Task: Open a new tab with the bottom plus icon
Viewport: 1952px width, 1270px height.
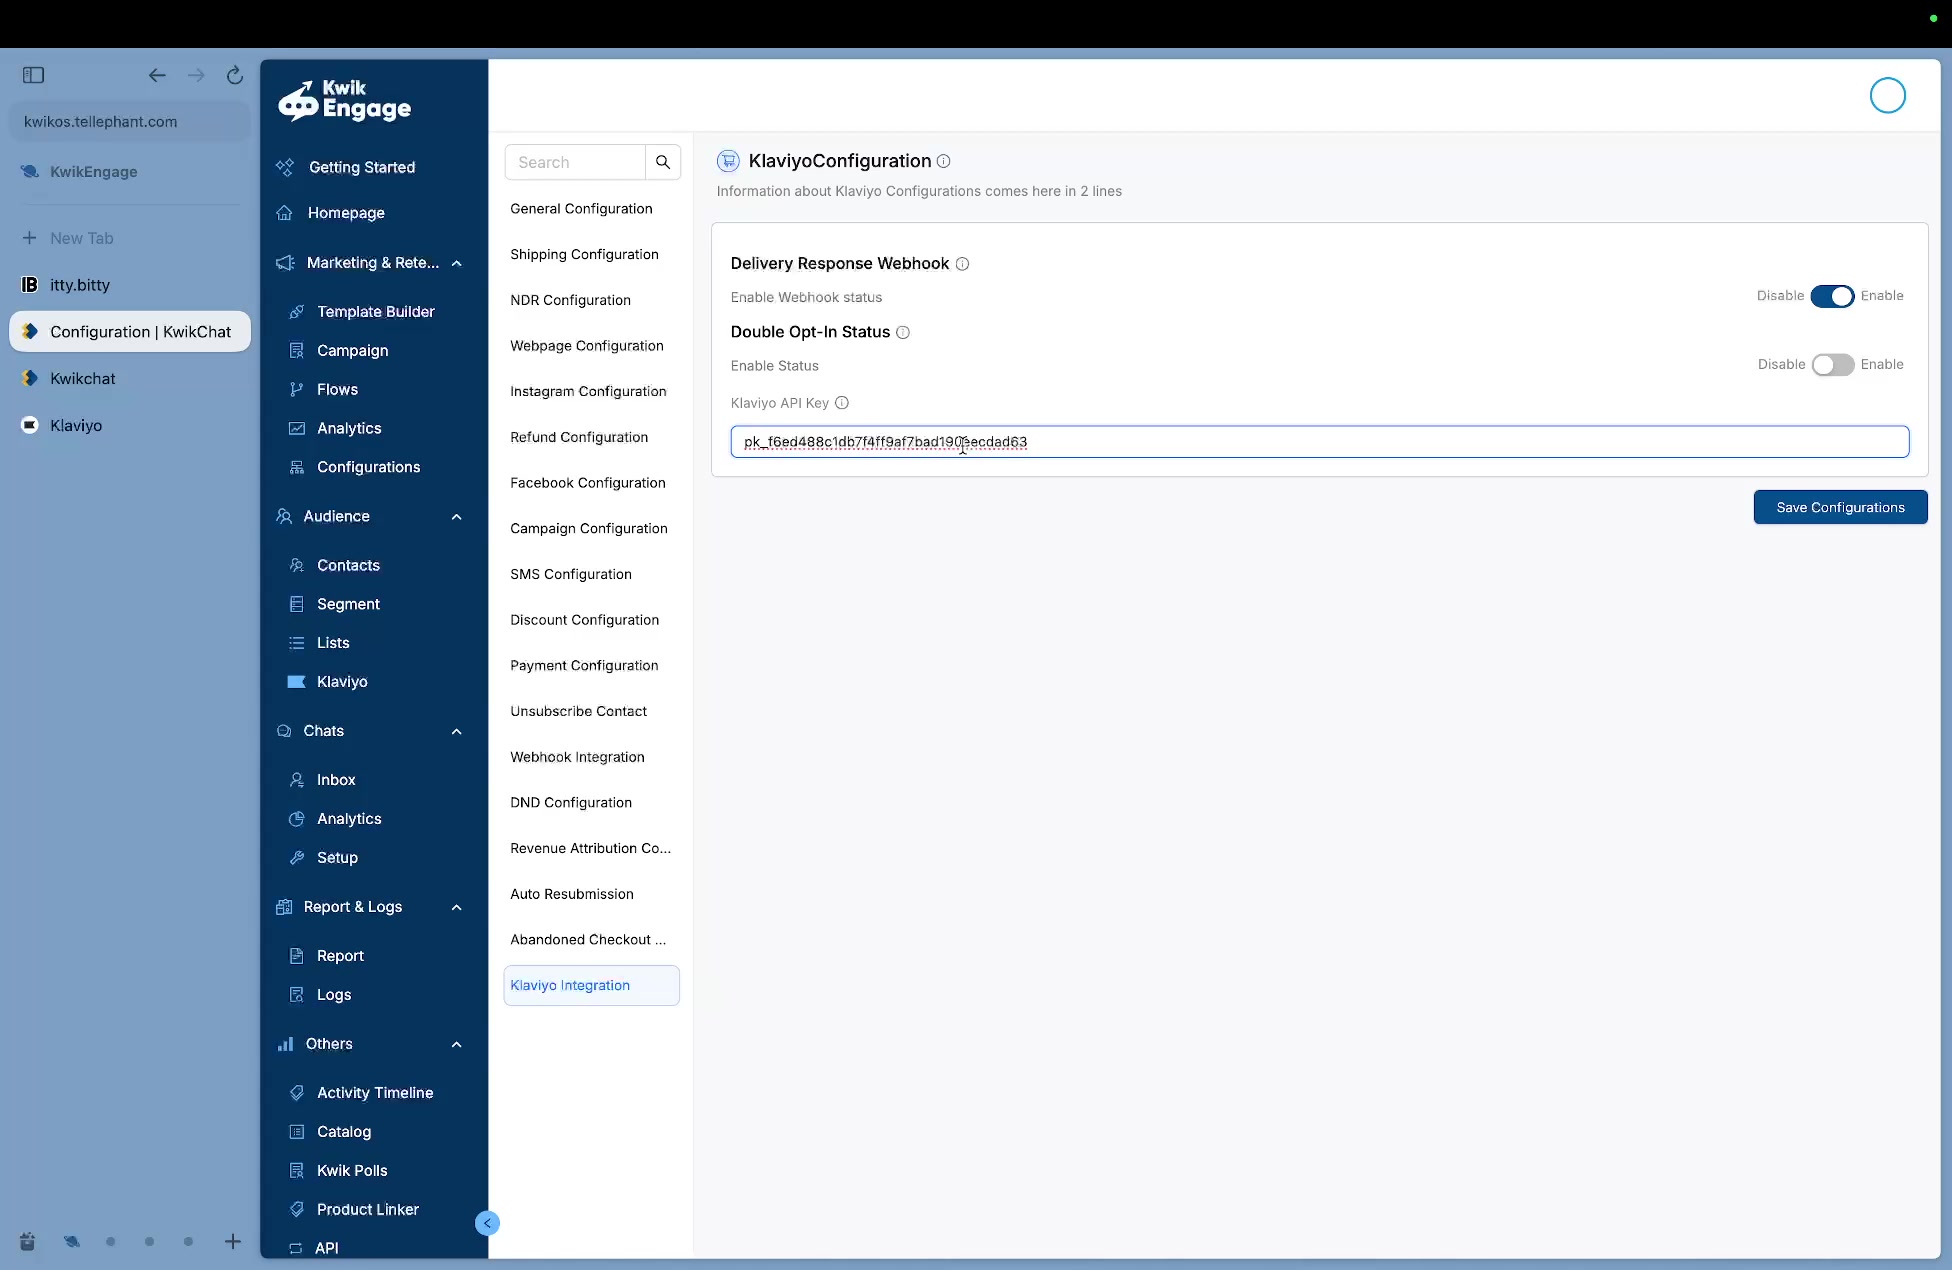Action: tap(232, 1242)
